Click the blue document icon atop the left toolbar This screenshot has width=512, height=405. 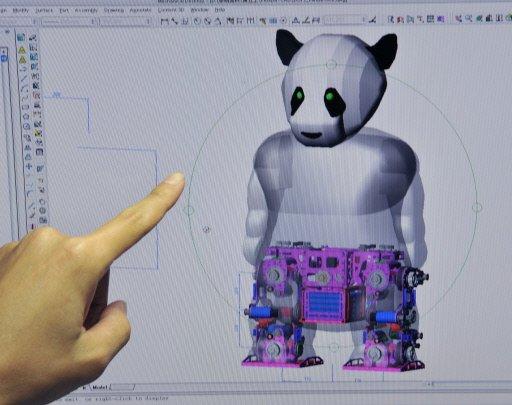(21, 37)
